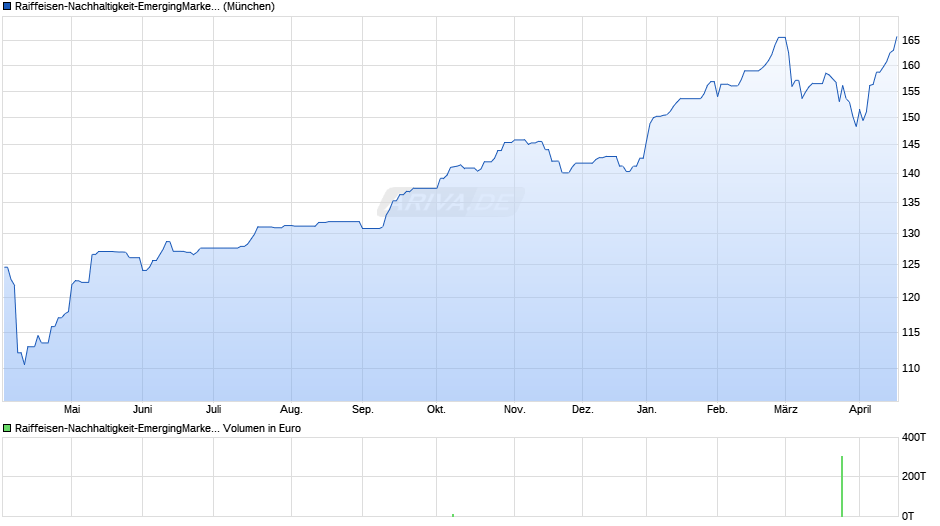Click the 'Aug.' month label

point(291,409)
